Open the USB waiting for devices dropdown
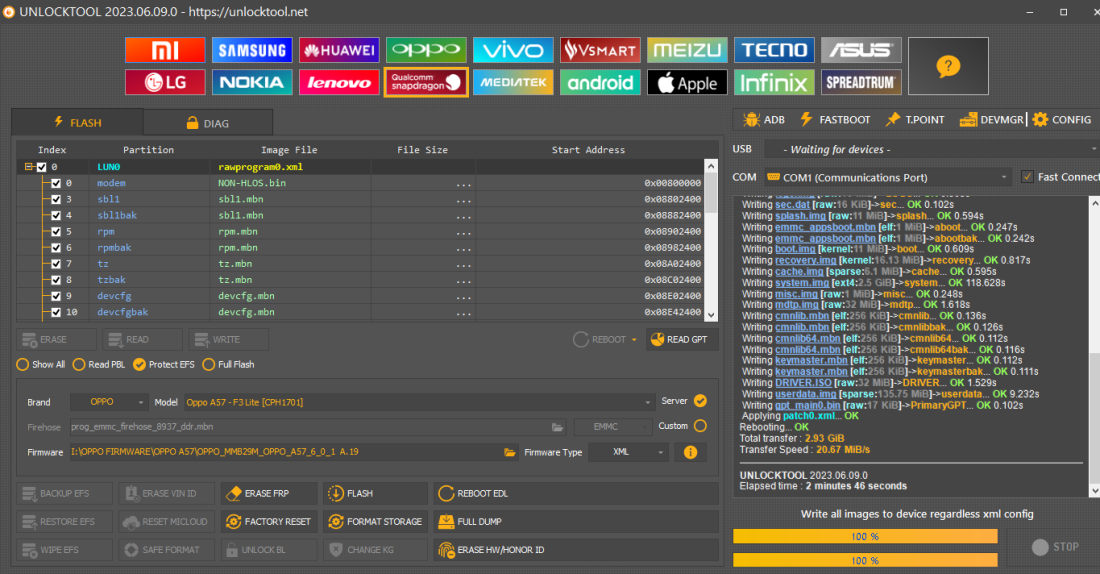The height and width of the screenshot is (574, 1100). click(932, 149)
